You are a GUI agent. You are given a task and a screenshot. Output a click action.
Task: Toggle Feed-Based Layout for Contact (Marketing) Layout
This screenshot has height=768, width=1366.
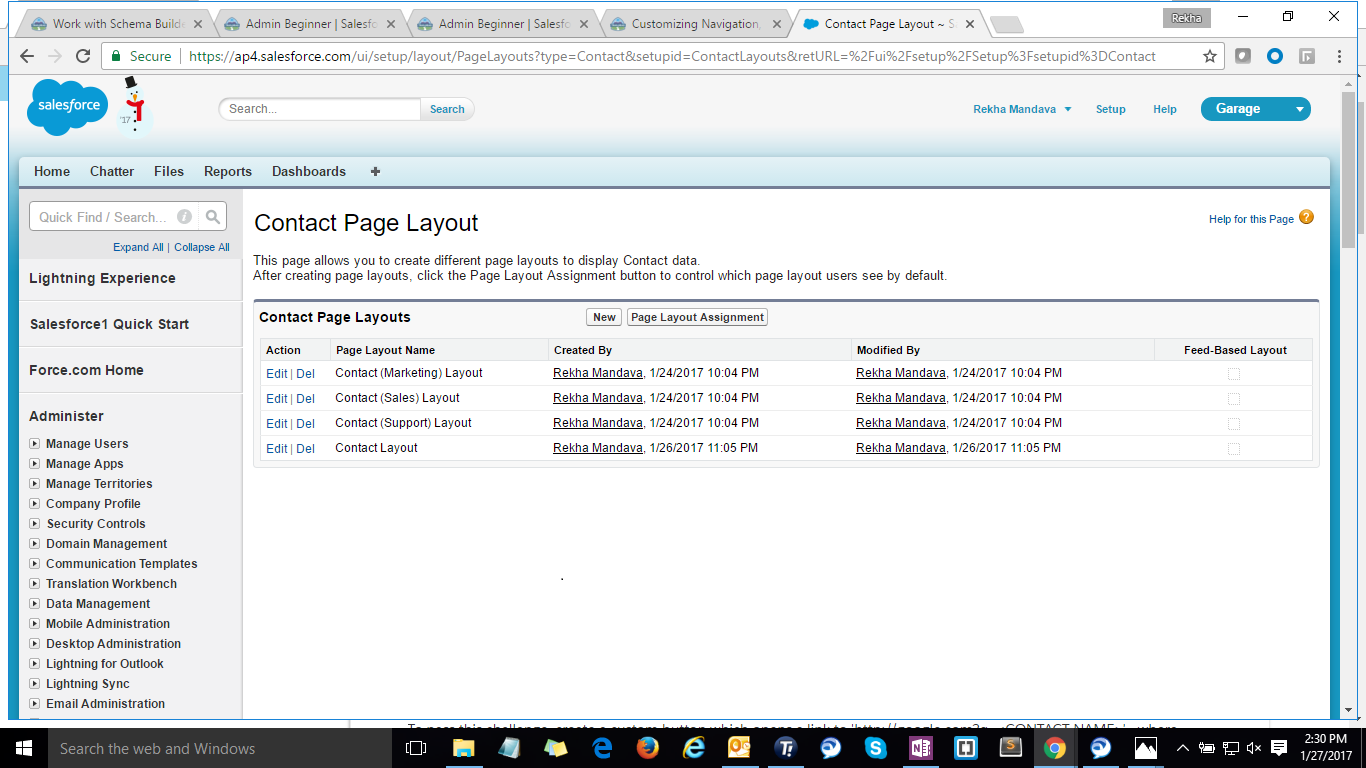1234,374
